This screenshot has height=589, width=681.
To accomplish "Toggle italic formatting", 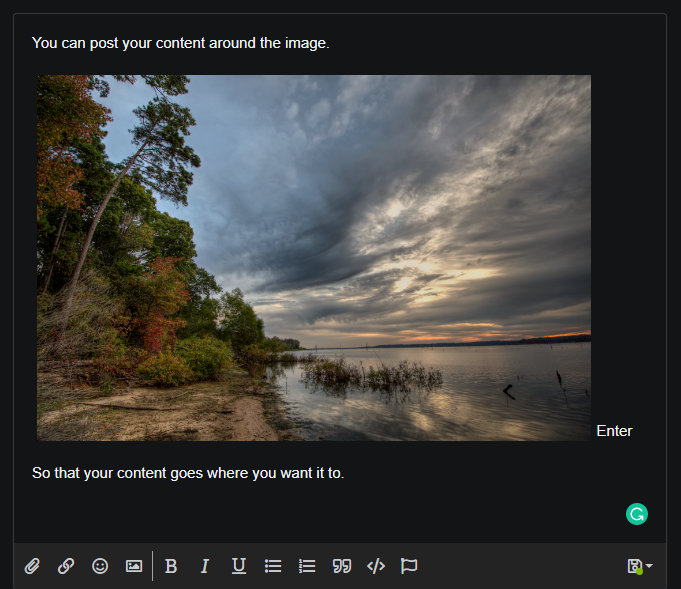I will point(205,566).
